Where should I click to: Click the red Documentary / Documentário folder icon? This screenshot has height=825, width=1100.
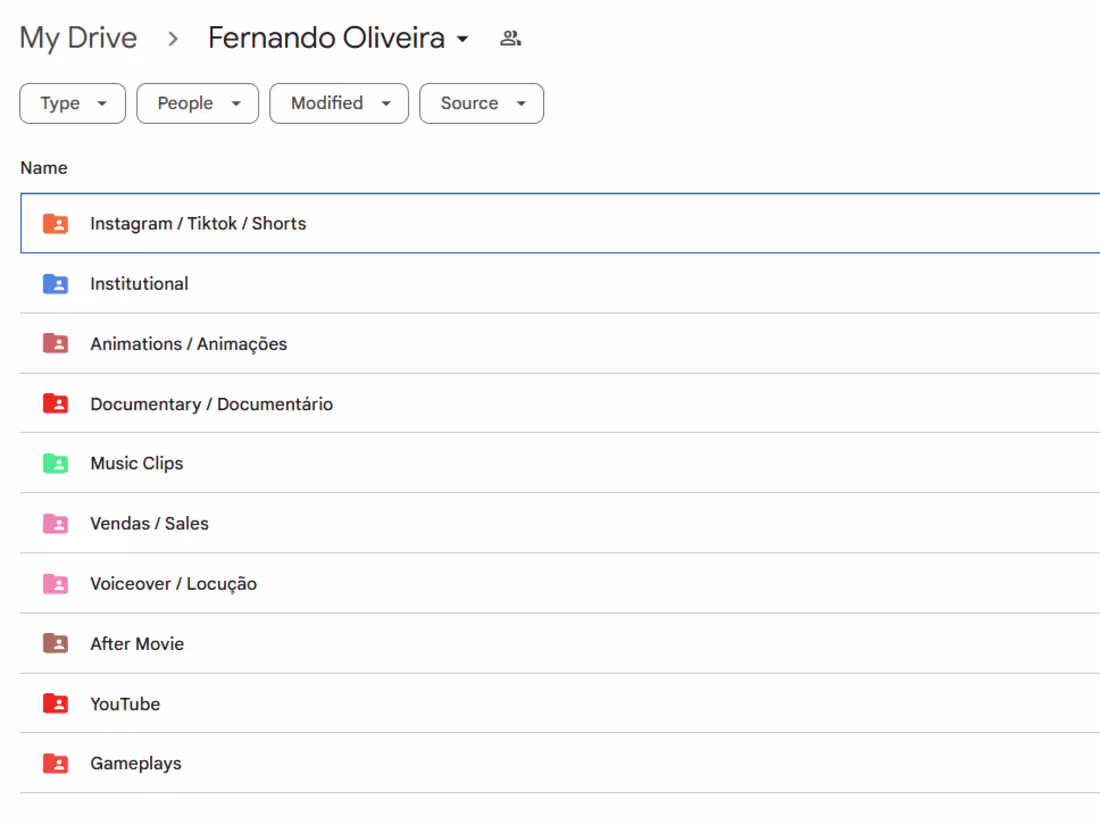tap(55, 404)
